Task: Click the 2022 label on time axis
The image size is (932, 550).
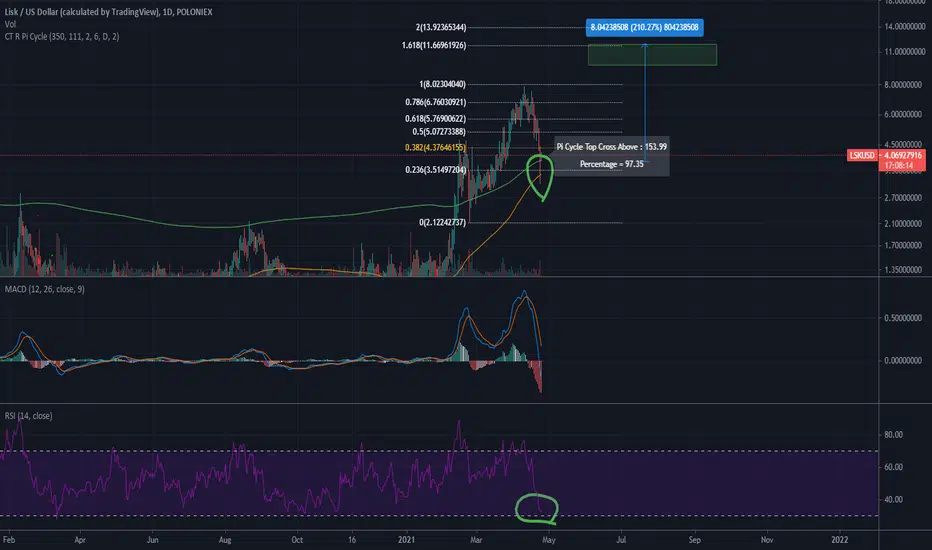Action: pyautogui.click(x=839, y=540)
